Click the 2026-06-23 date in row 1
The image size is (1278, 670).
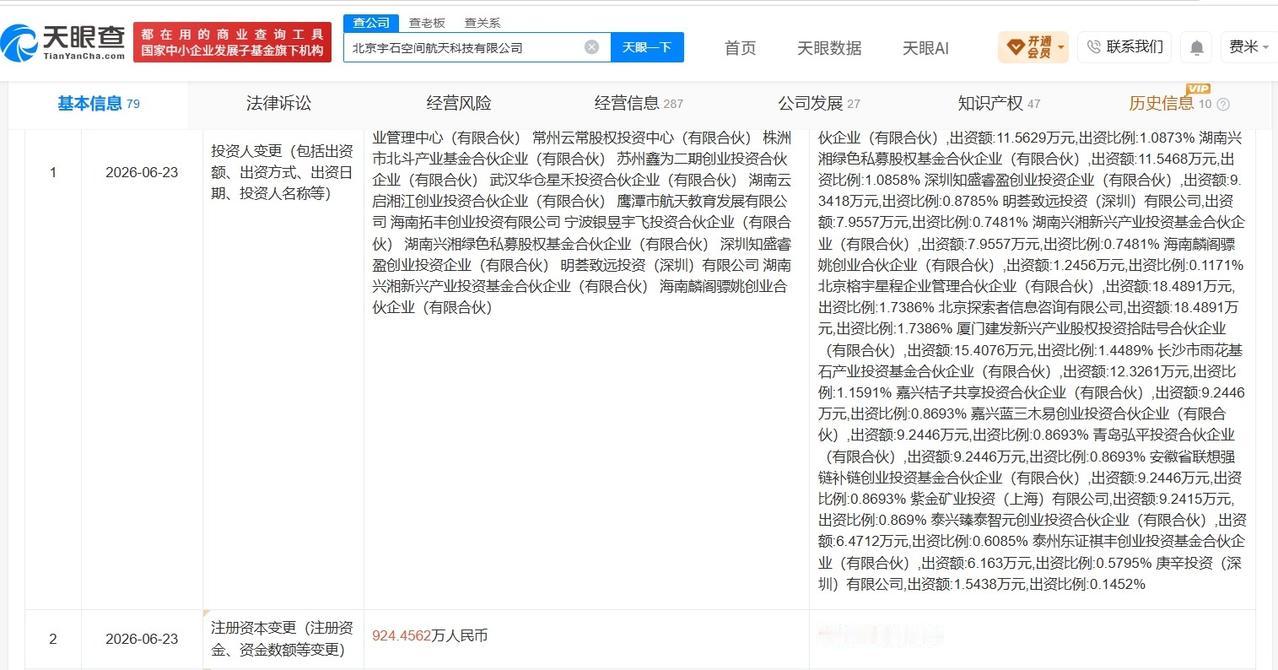[142, 172]
